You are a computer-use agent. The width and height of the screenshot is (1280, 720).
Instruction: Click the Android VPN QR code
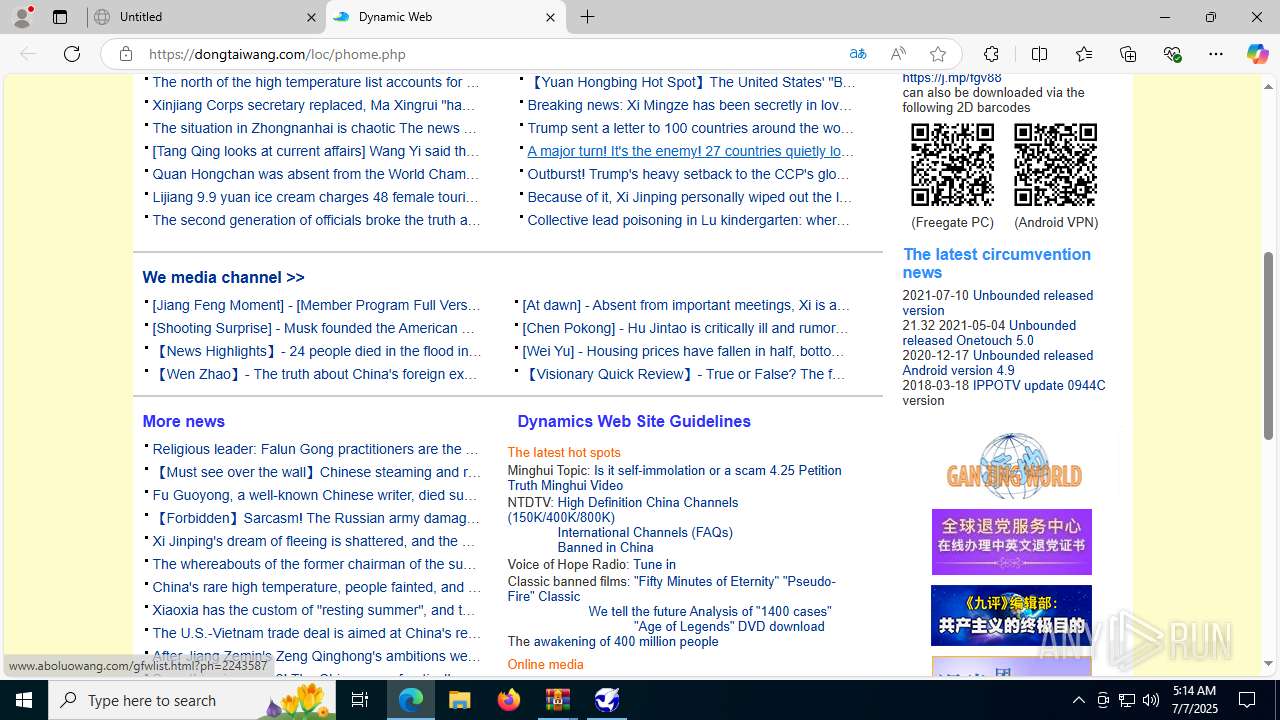pyautogui.click(x=1055, y=165)
